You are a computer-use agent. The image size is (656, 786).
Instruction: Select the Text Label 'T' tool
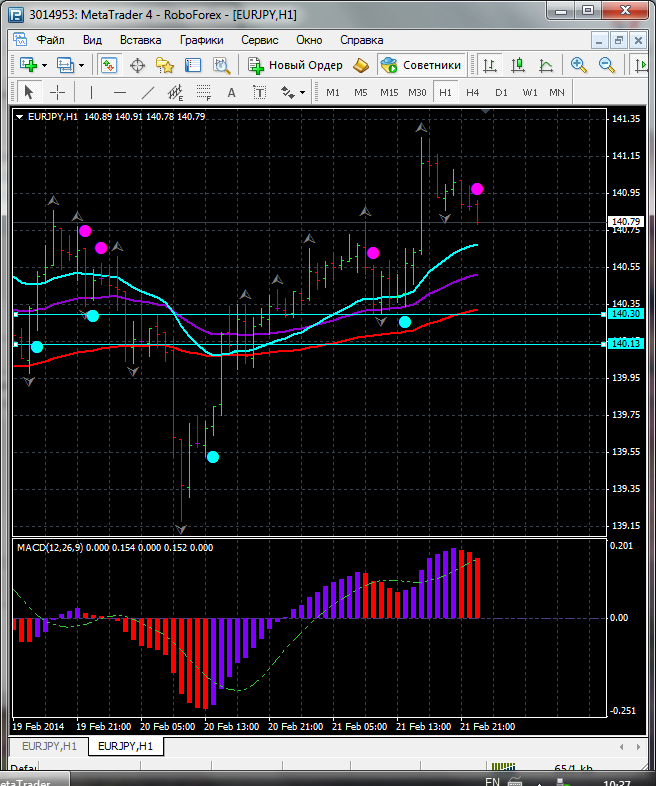coord(260,92)
